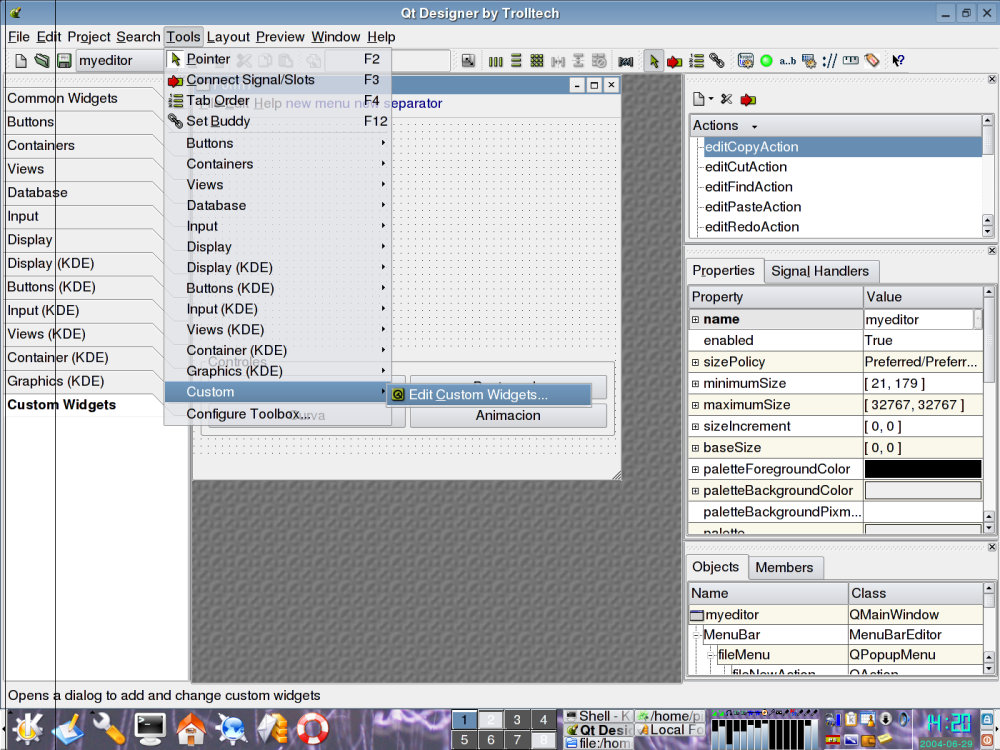Open the Preview menu
This screenshot has height=750, width=1000.
coord(280,37)
